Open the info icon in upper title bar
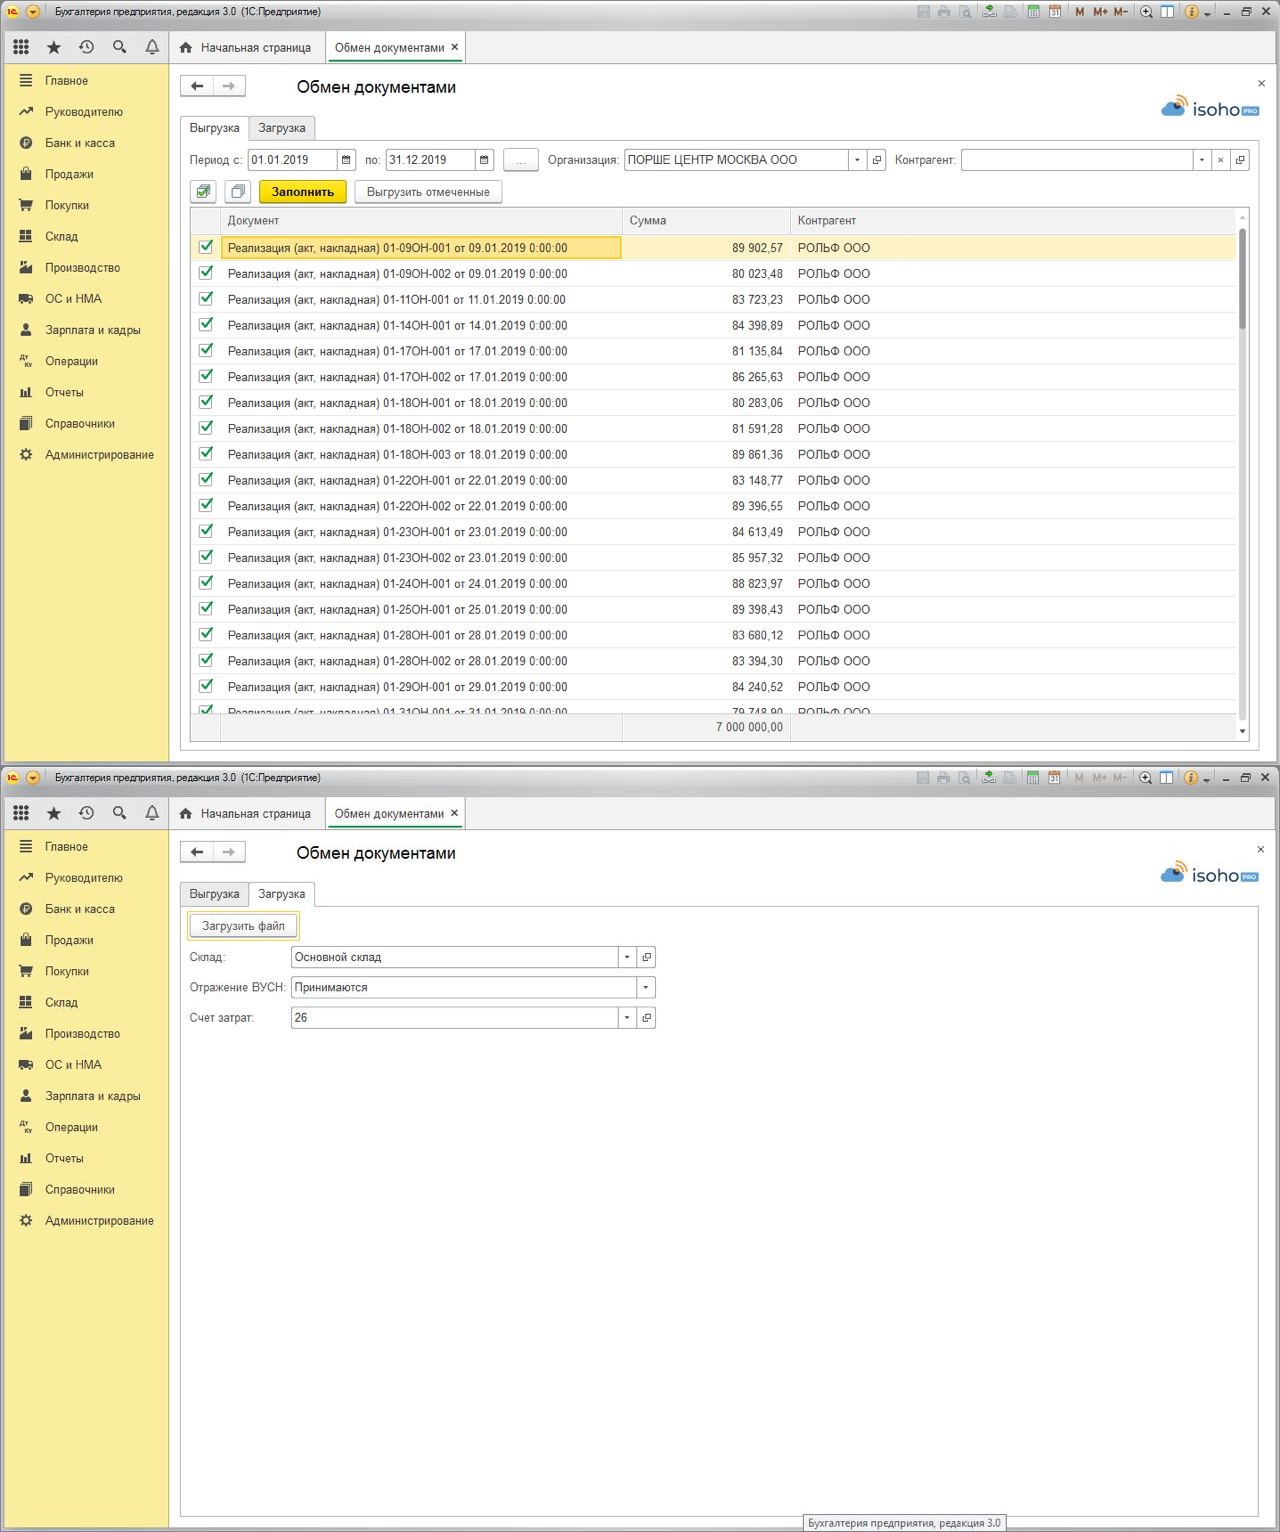 pyautogui.click(x=1191, y=12)
